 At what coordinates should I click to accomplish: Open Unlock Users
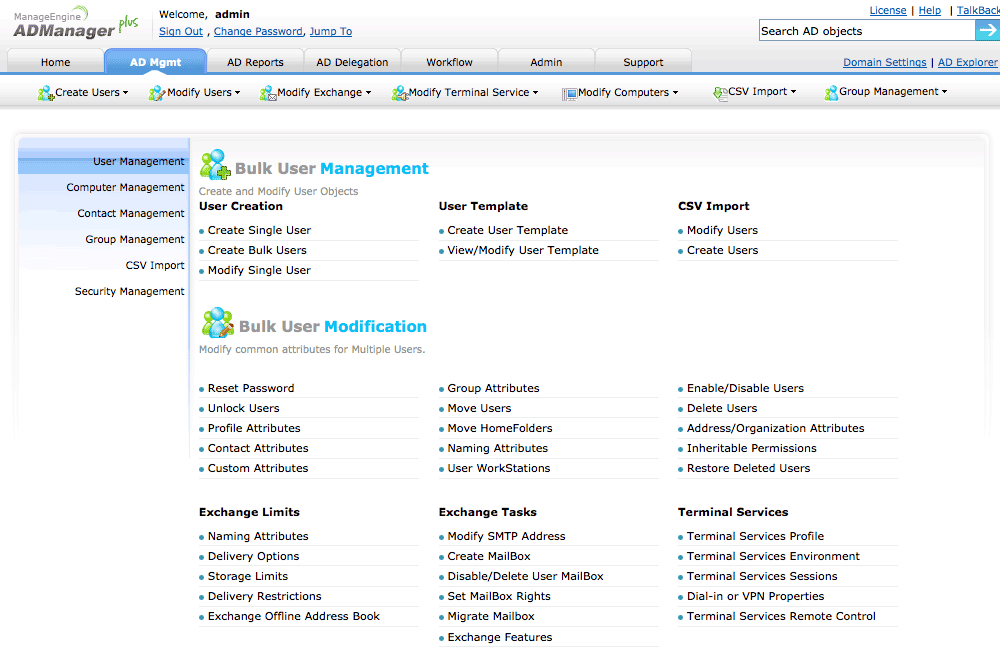(x=244, y=408)
